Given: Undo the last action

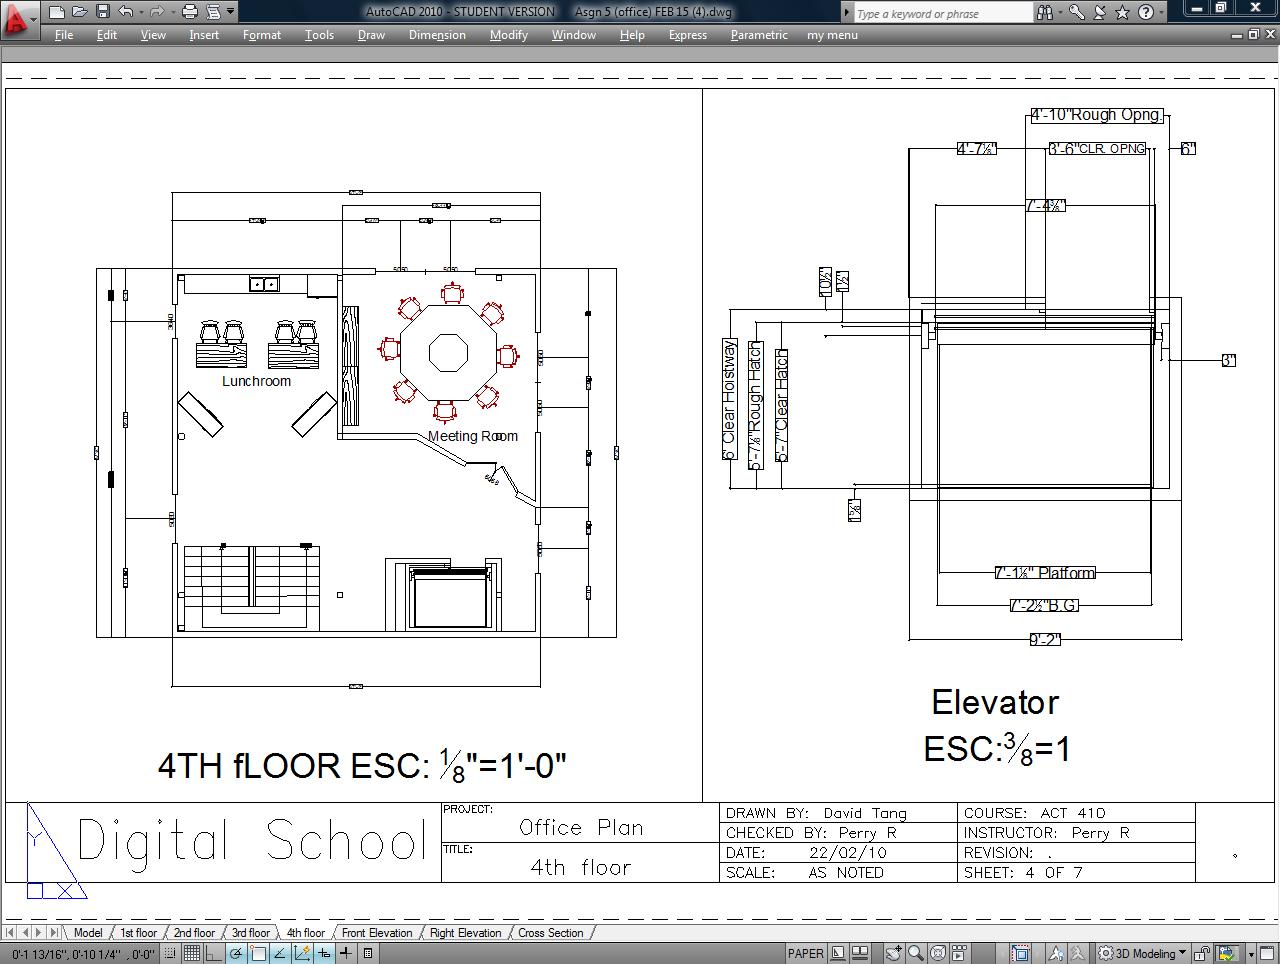Looking at the screenshot, I should 125,11.
